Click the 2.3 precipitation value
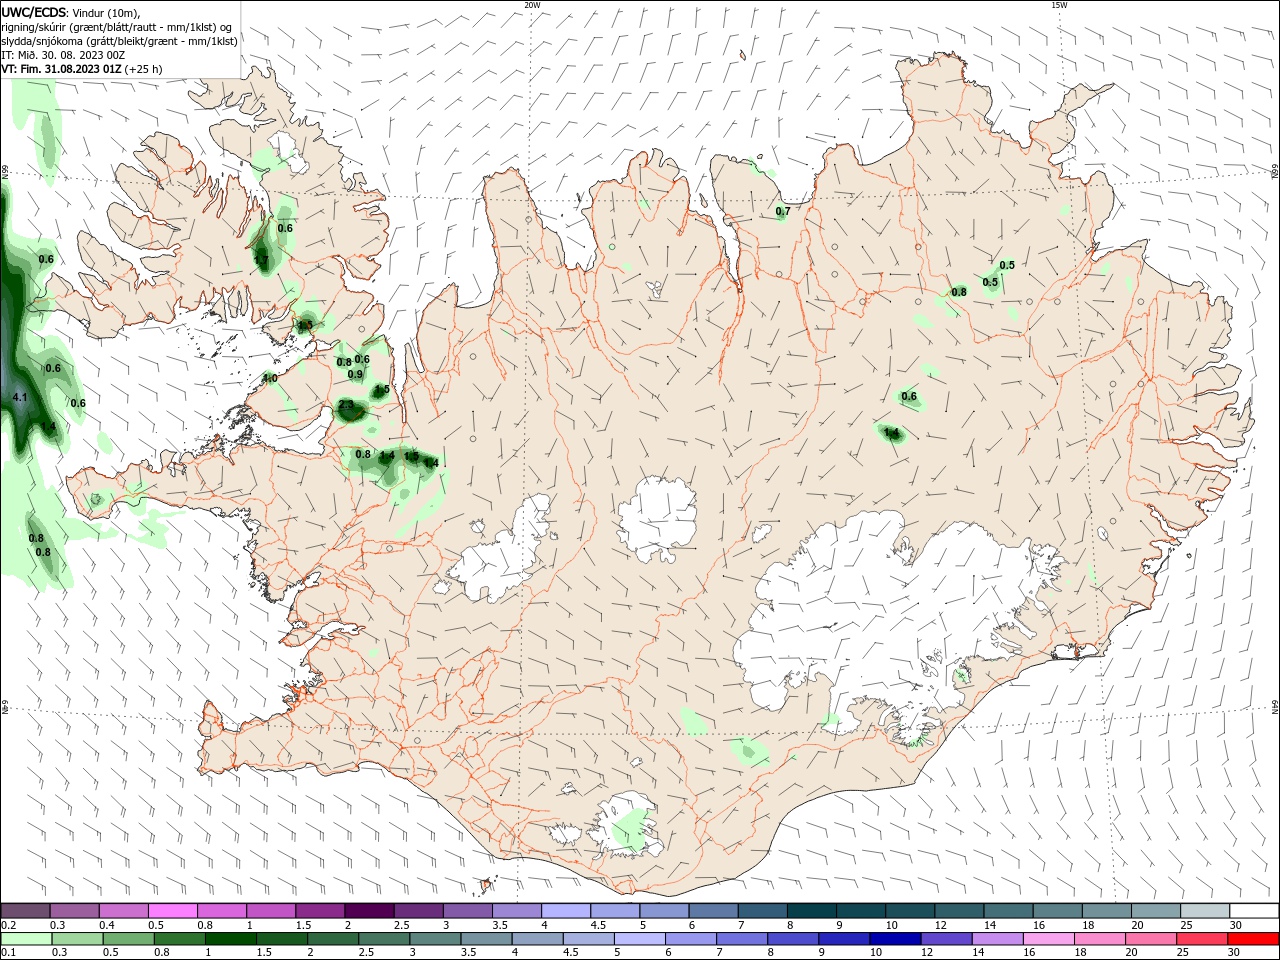The width and height of the screenshot is (1280, 960). point(346,405)
